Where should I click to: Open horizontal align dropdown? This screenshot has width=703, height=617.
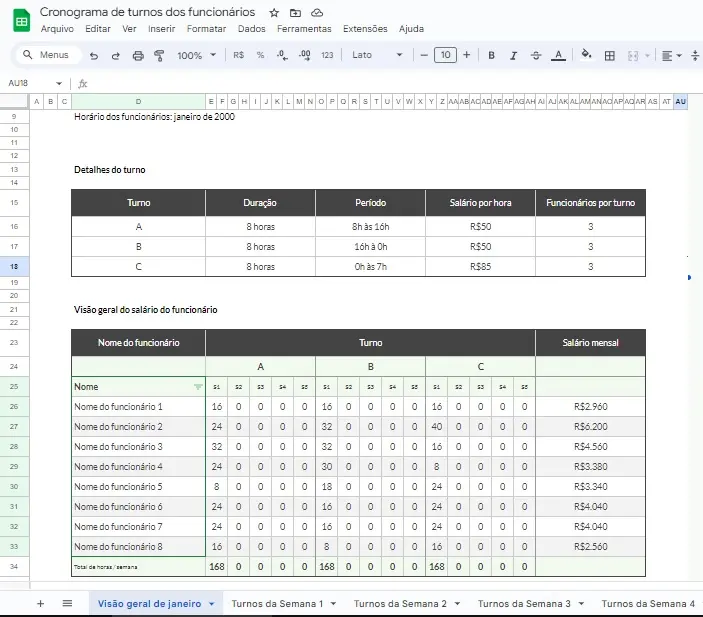pyautogui.click(x=672, y=56)
